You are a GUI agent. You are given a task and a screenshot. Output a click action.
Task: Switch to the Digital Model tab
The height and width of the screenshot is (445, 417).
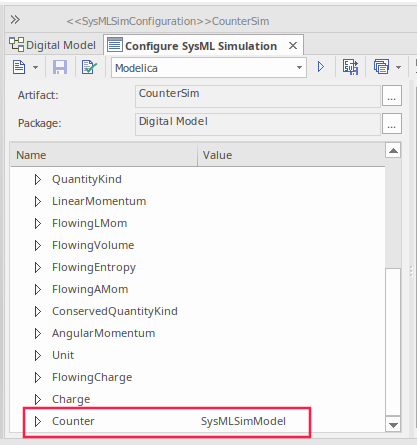(53, 45)
